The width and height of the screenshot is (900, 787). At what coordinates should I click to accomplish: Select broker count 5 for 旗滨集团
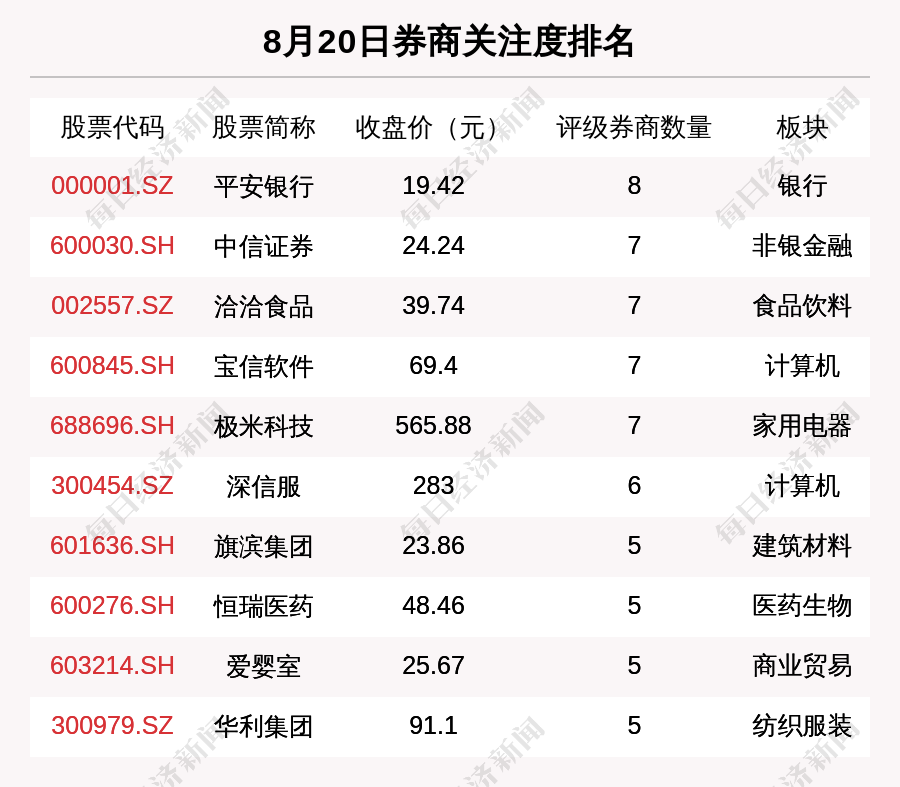(x=634, y=545)
